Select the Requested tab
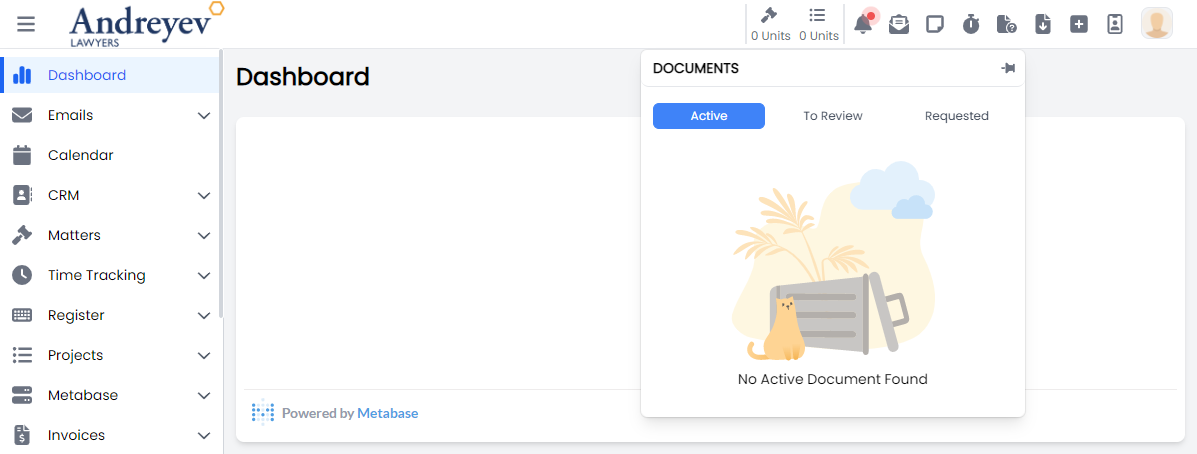This screenshot has height=454, width=1197. point(956,116)
